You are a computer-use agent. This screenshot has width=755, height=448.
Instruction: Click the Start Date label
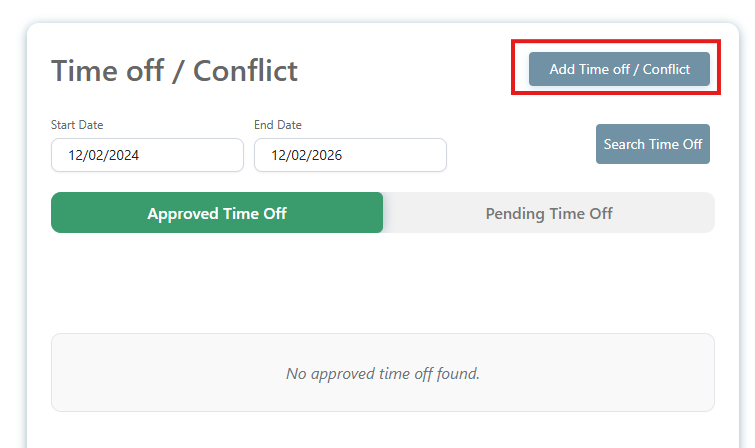click(x=77, y=125)
